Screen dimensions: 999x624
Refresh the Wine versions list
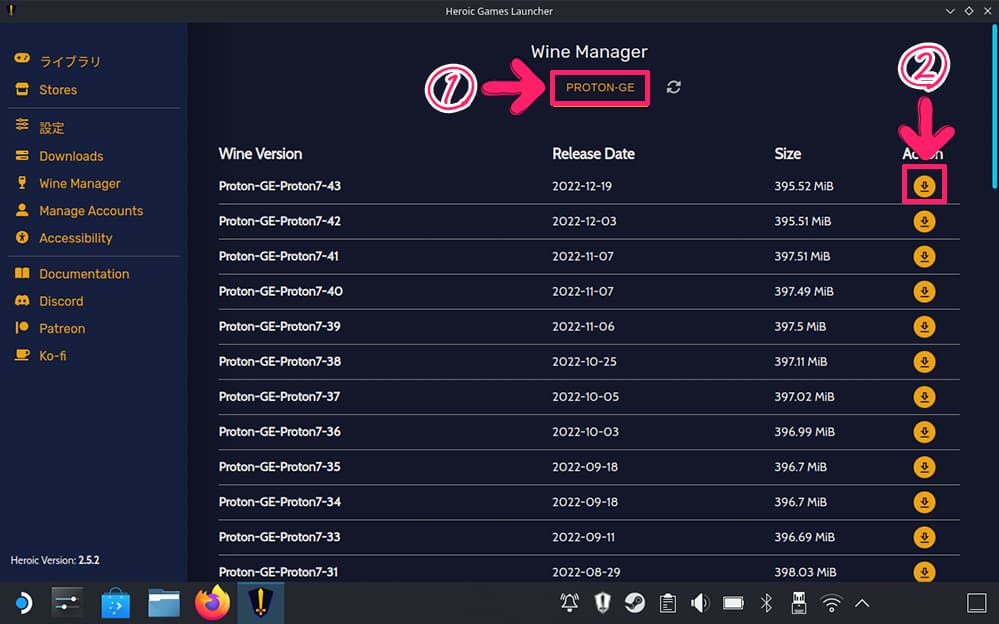pos(673,87)
